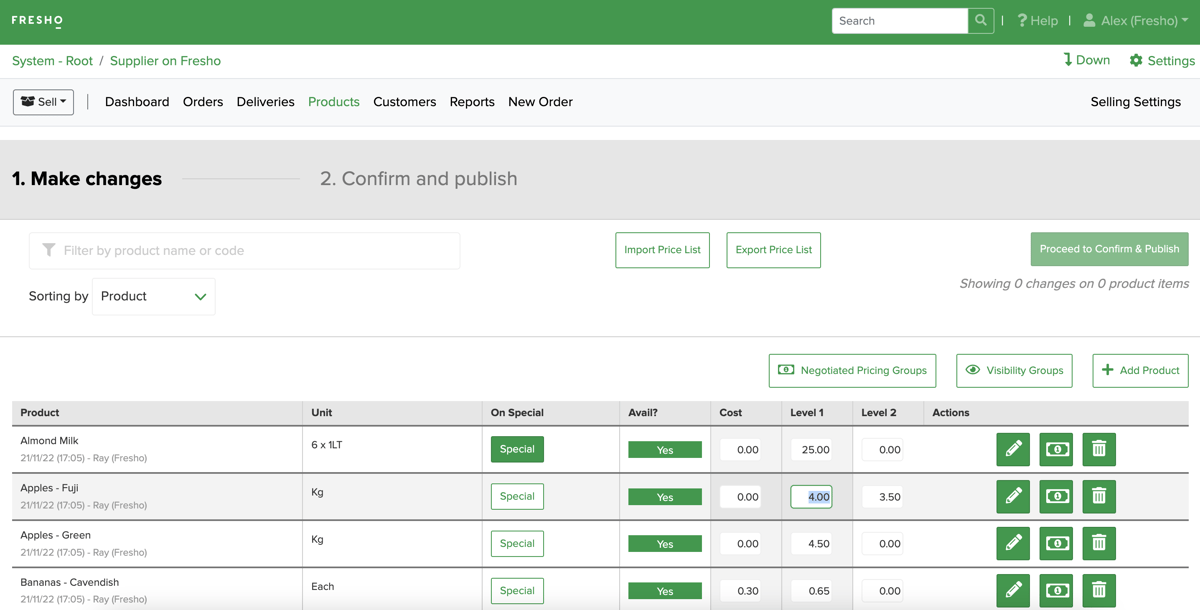1200x610 pixels.
Task: Open pricing money icon for Apples - Fuji
Action: coord(1056,497)
